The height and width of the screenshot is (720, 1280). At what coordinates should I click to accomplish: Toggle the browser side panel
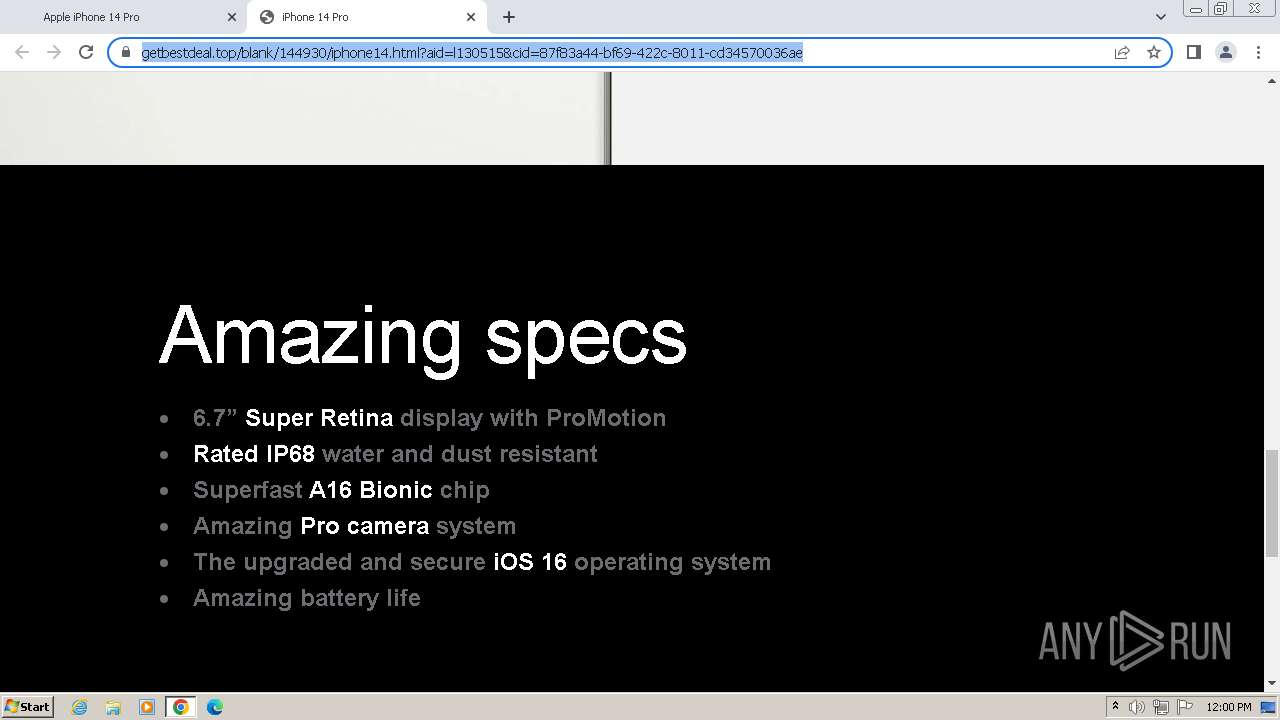1194,52
